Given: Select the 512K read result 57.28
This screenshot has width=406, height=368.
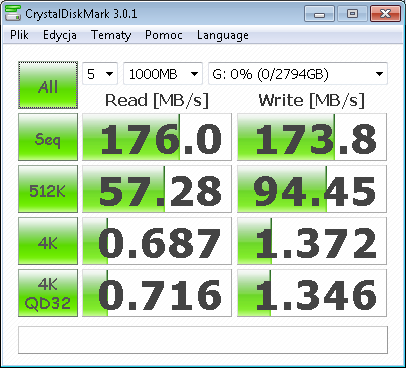Looking at the screenshot, I should pos(157,189).
